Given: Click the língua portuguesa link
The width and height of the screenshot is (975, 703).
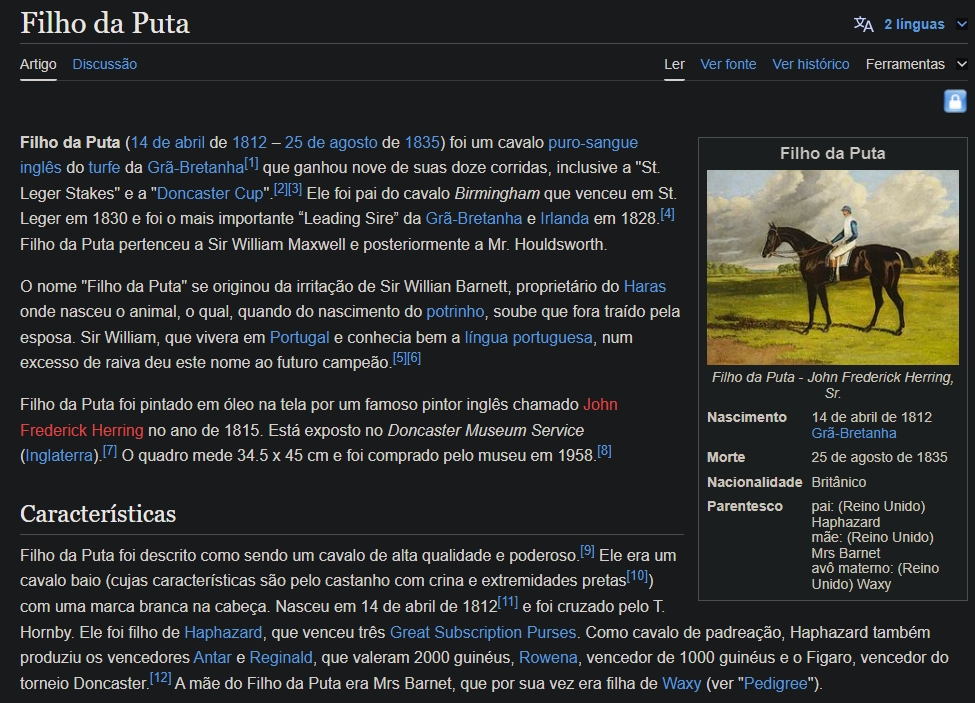Looking at the screenshot, I should point(529,338).
